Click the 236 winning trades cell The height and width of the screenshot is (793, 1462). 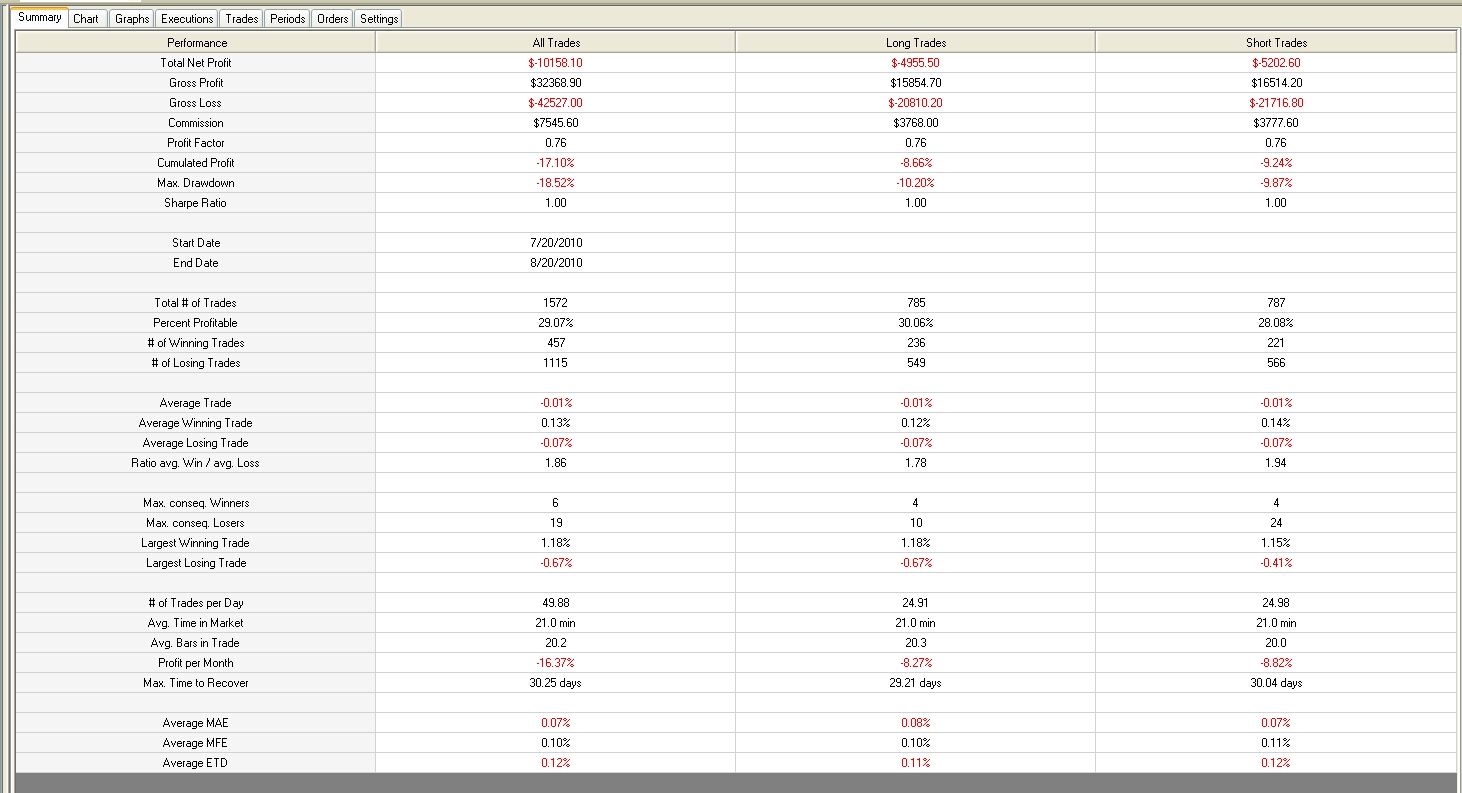pos(915,343)
